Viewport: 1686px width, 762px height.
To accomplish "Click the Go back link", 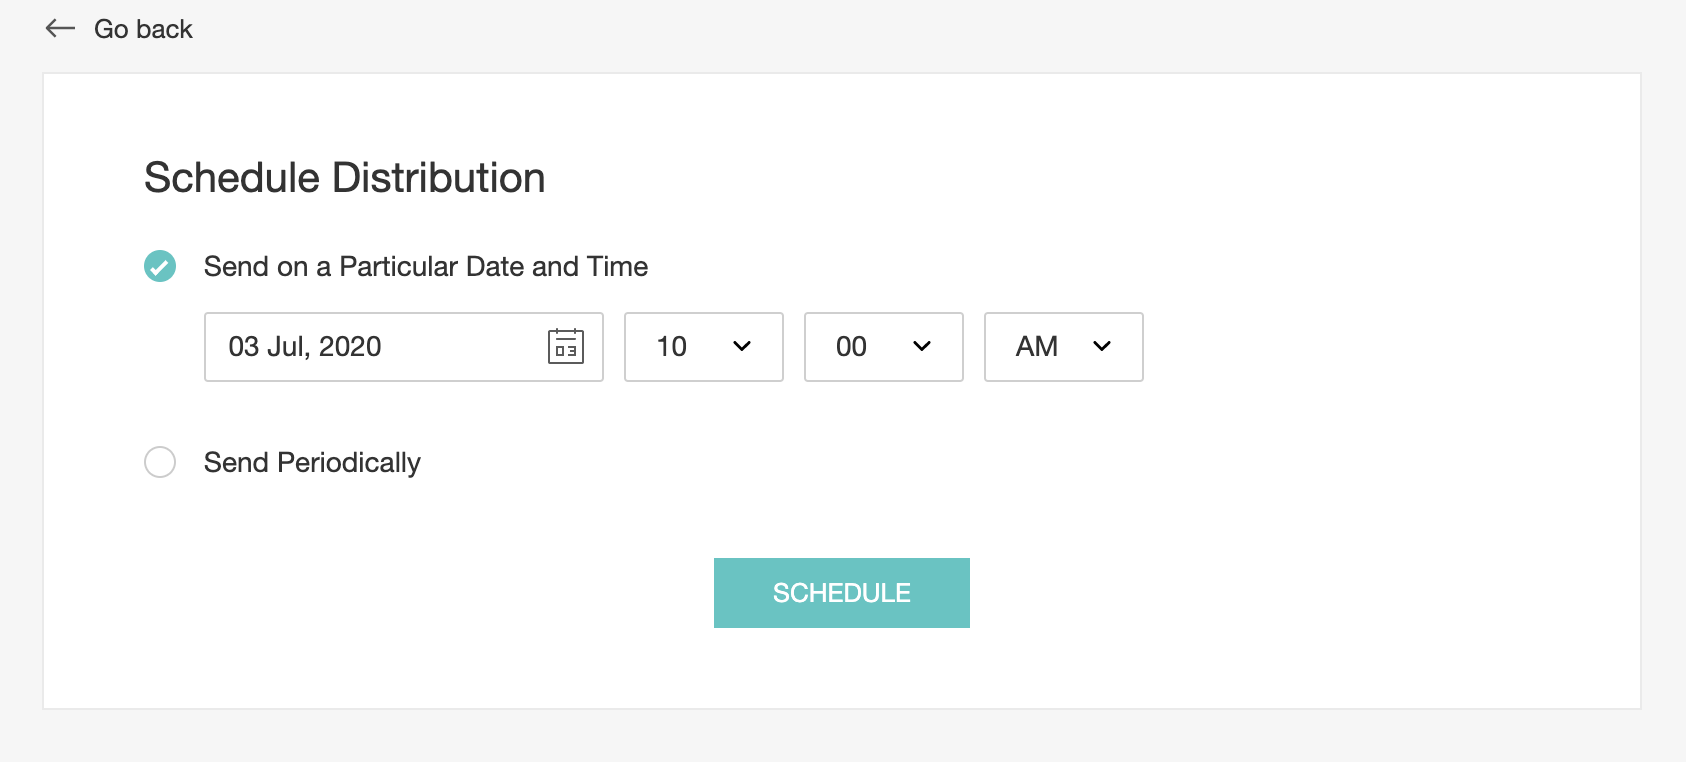I will coord(142,28).
